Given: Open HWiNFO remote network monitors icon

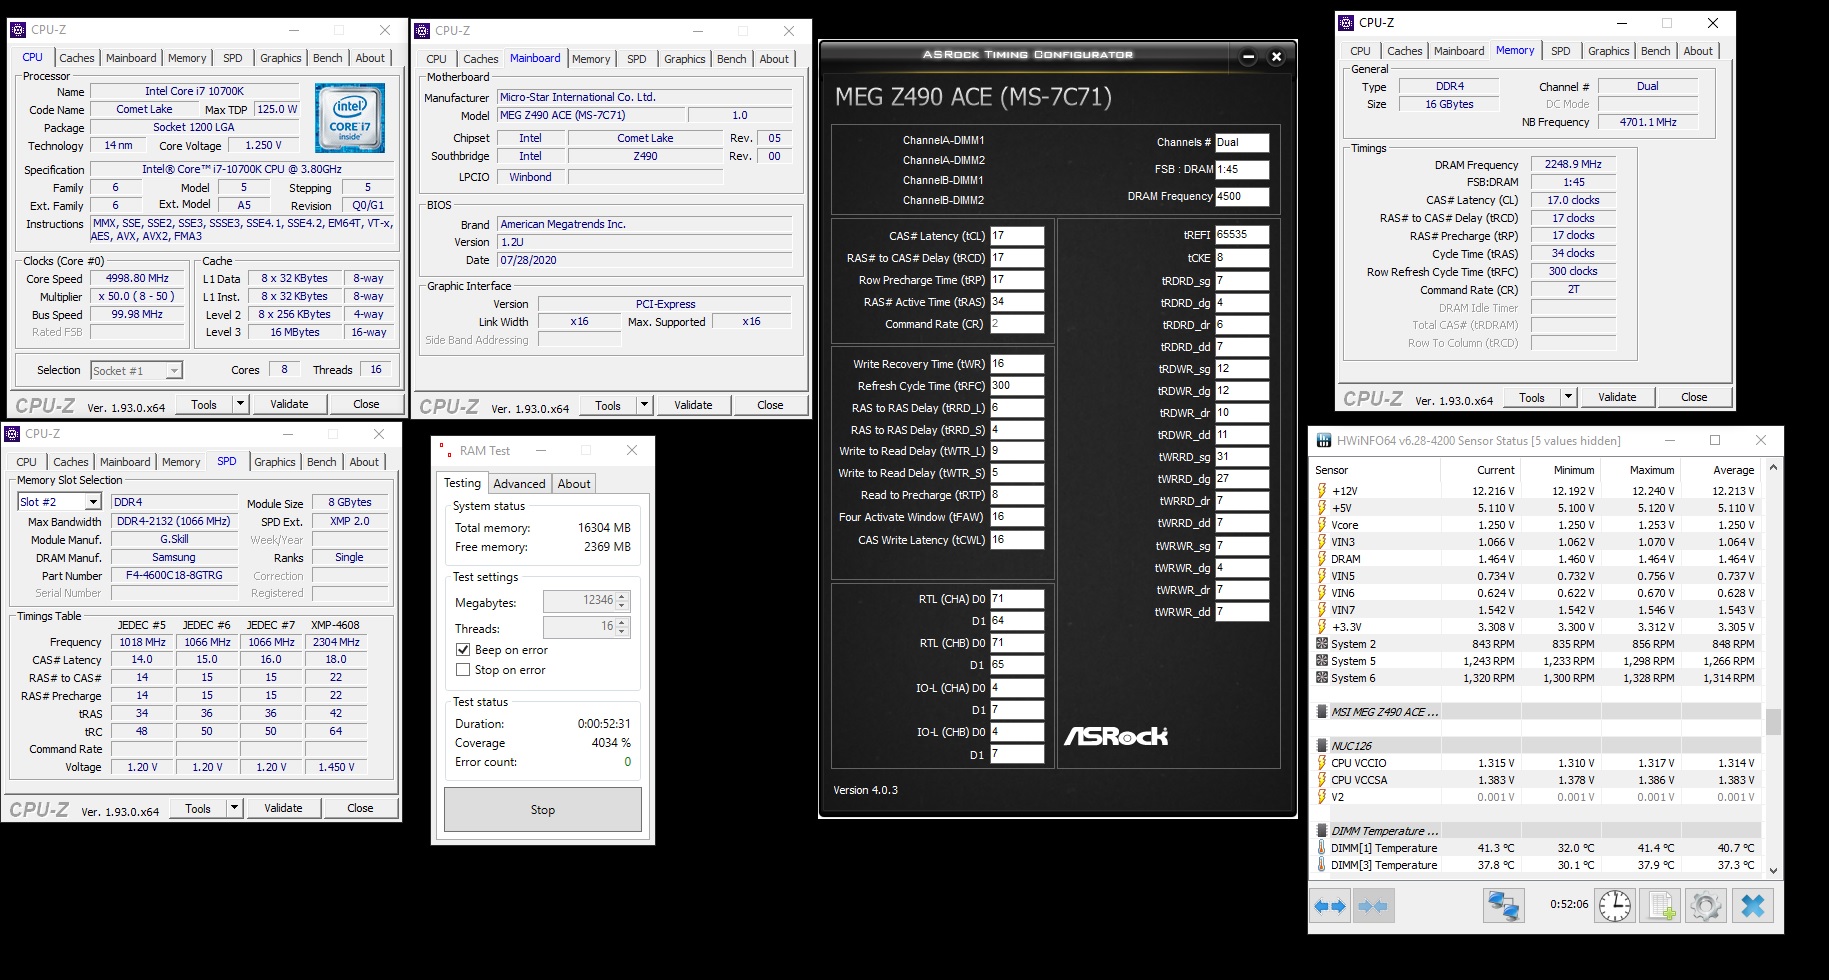Looking at the screenshot, I should pos(1503,906).
